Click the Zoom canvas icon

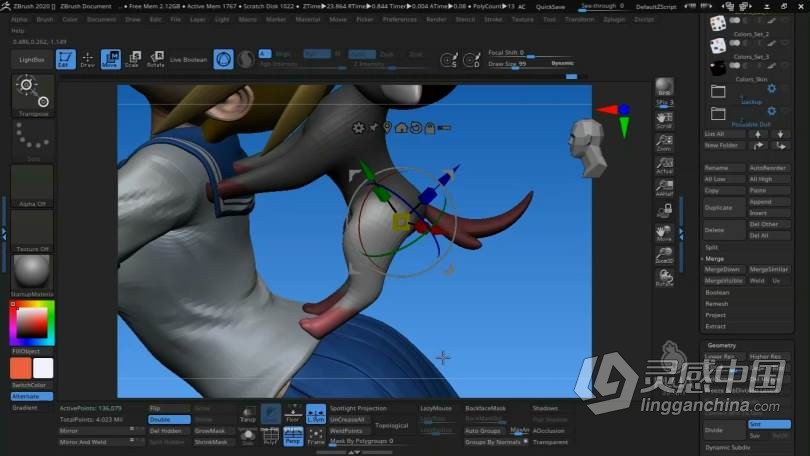click(664, 143)
